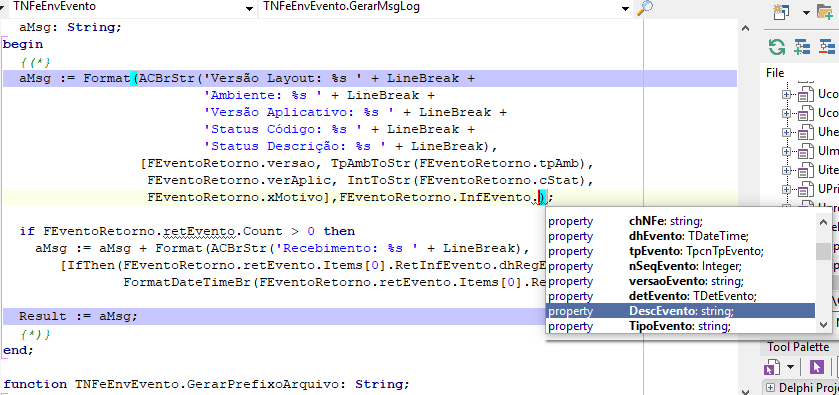This screenshot has height=395, width=839.
Task: Select the UPri file in project tree
Action: 828,189
